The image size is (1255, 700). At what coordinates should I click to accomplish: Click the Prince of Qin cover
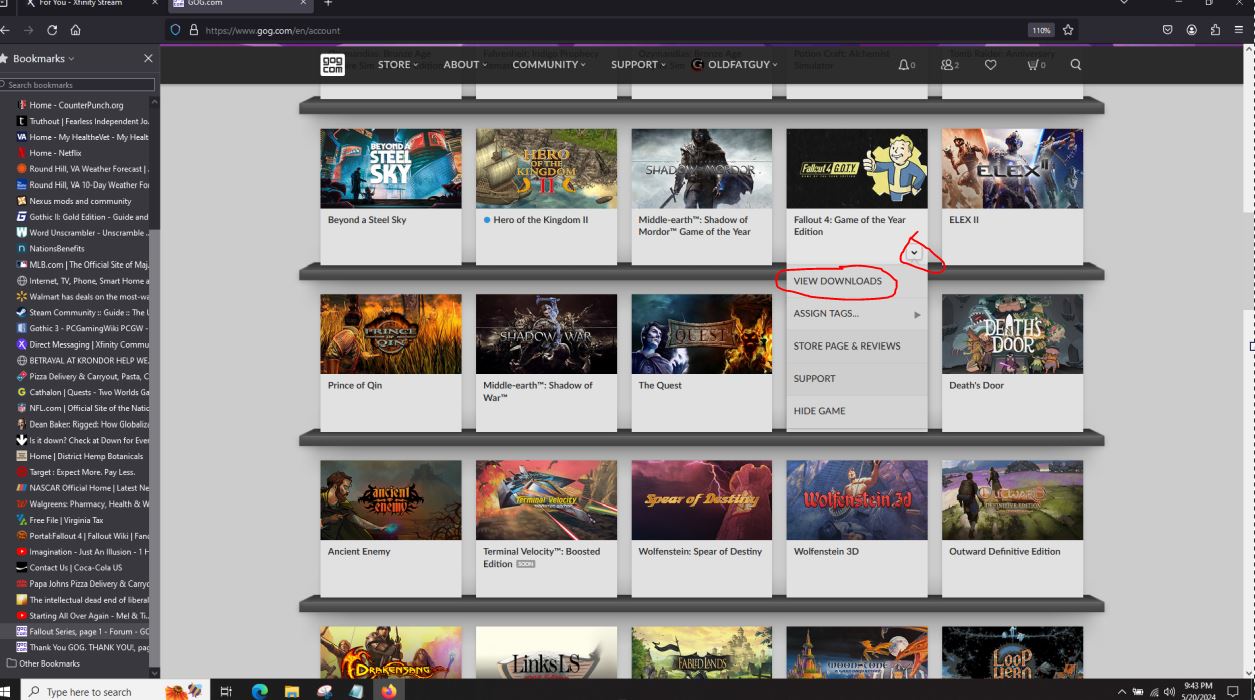coord(391,334)
